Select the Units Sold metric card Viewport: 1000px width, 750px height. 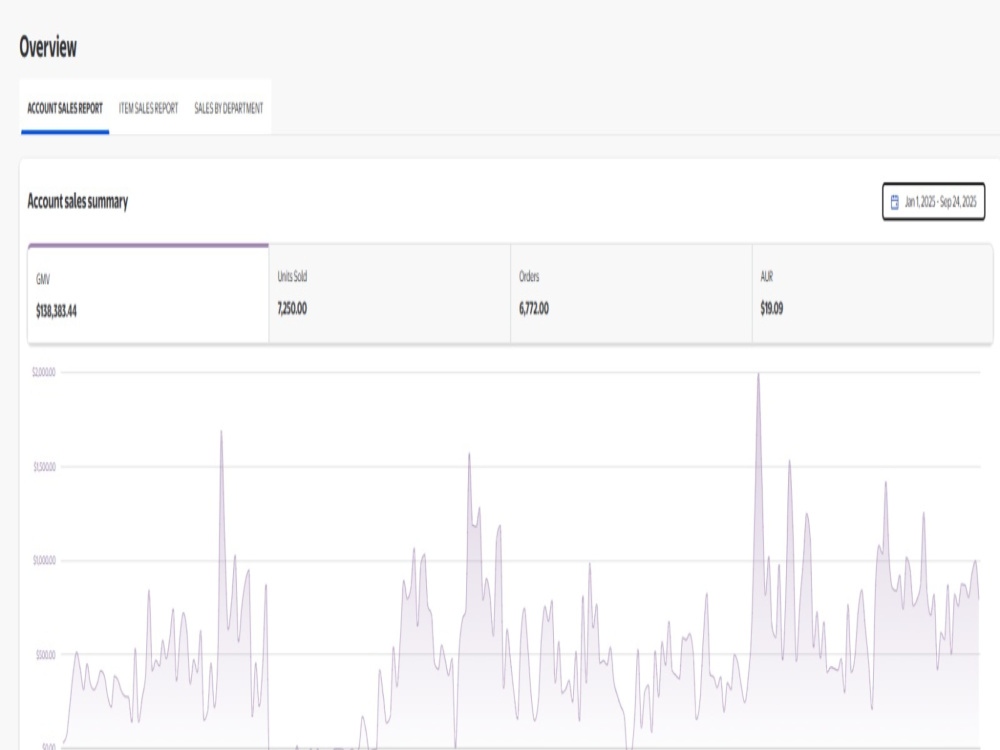[390, 294]
